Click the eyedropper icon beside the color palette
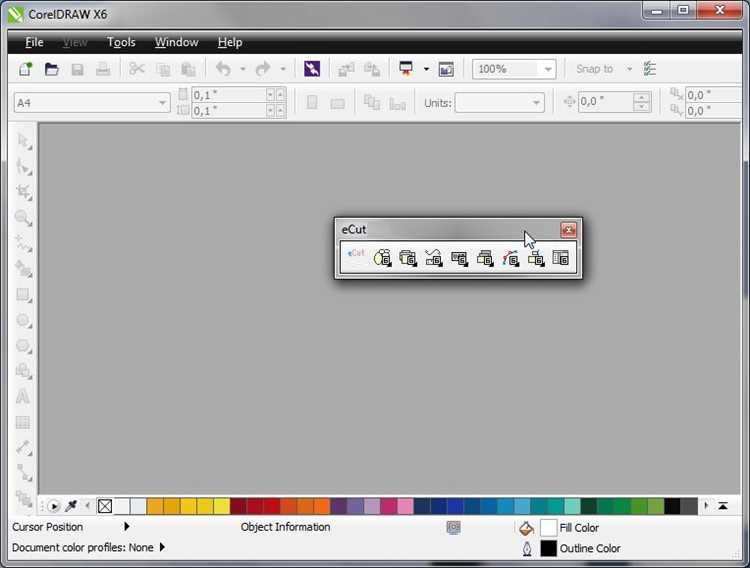Image resolution: width=750 pixels, height=568 pixels. 72,506
